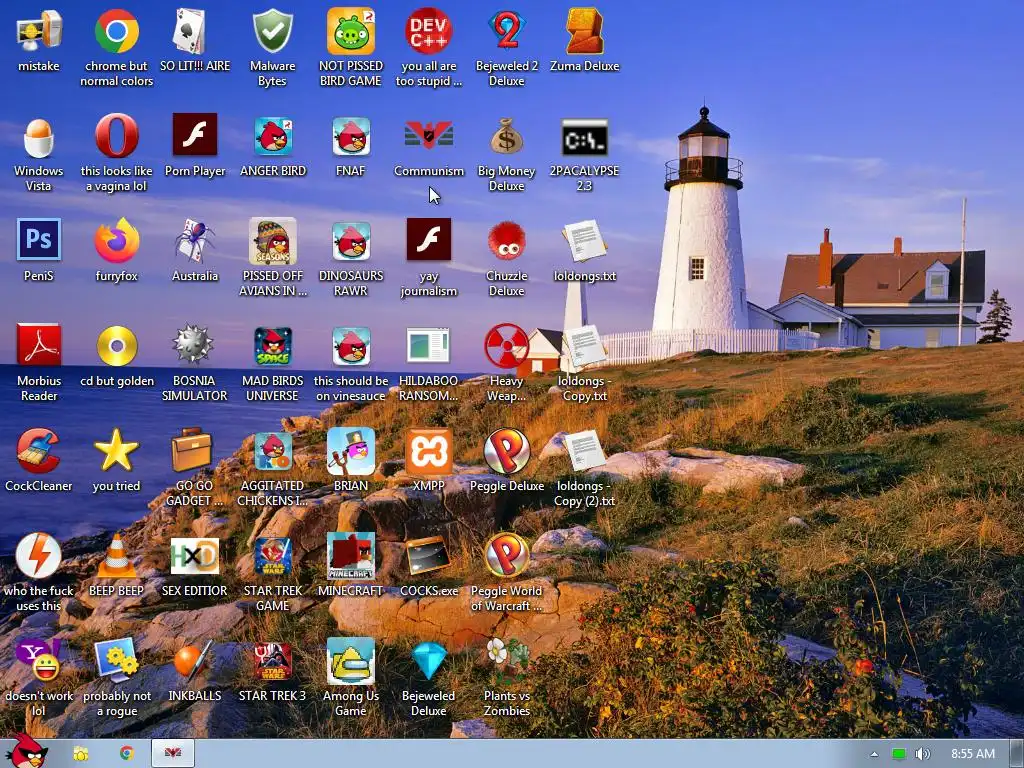
Task: Open the angry bird Start button
Action: click(x=26, y=750)
